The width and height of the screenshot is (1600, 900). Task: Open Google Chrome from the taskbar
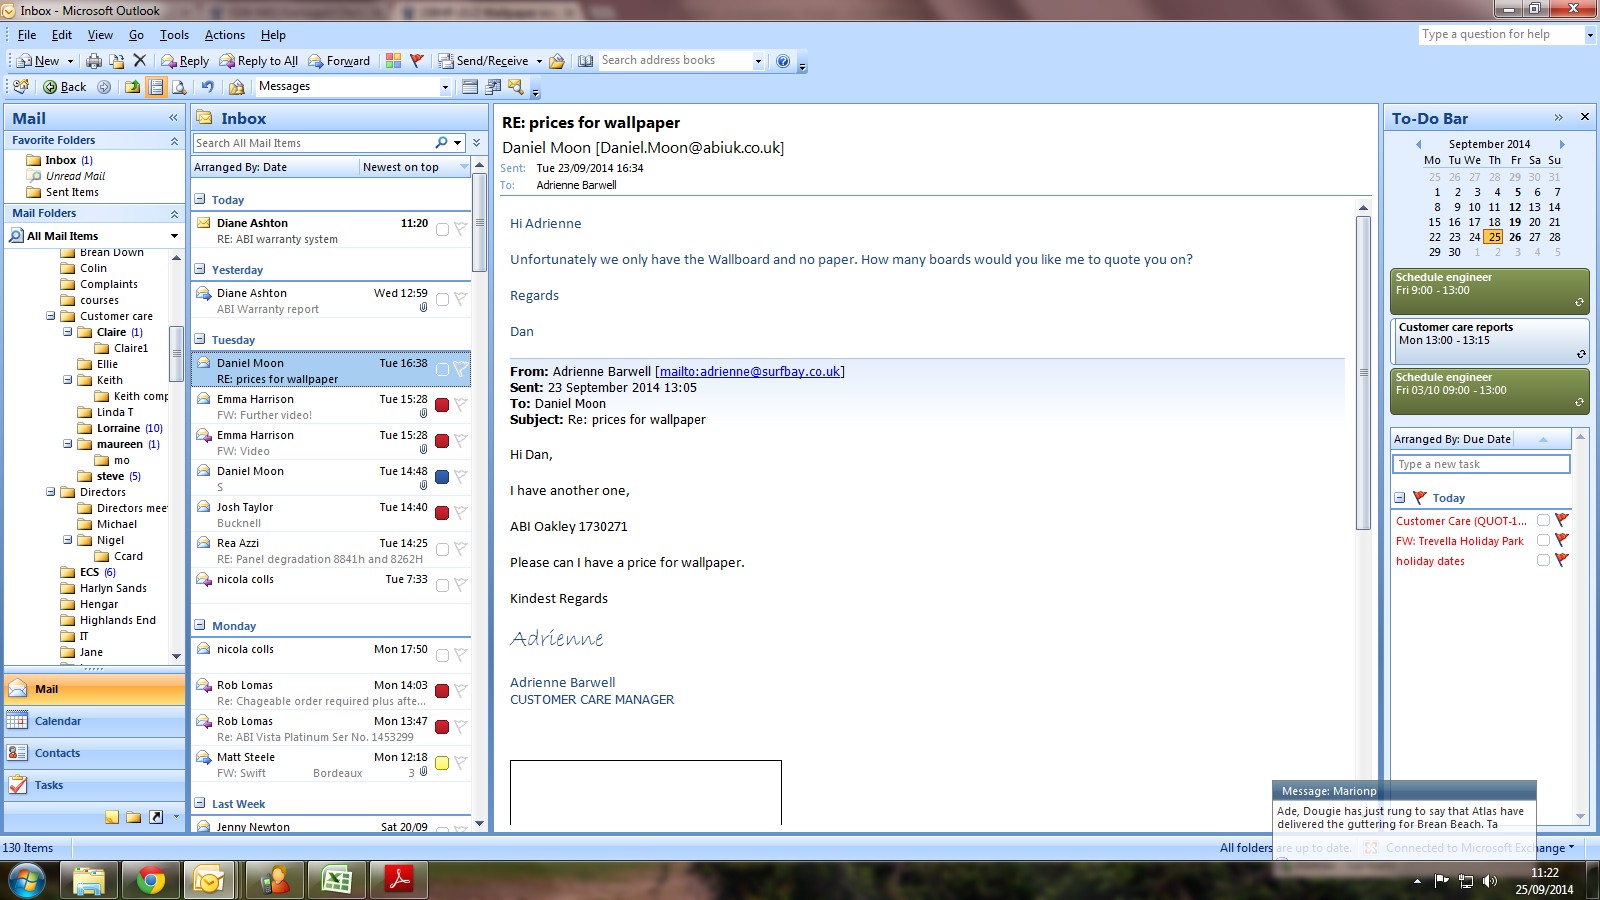[x=151, y=880]
